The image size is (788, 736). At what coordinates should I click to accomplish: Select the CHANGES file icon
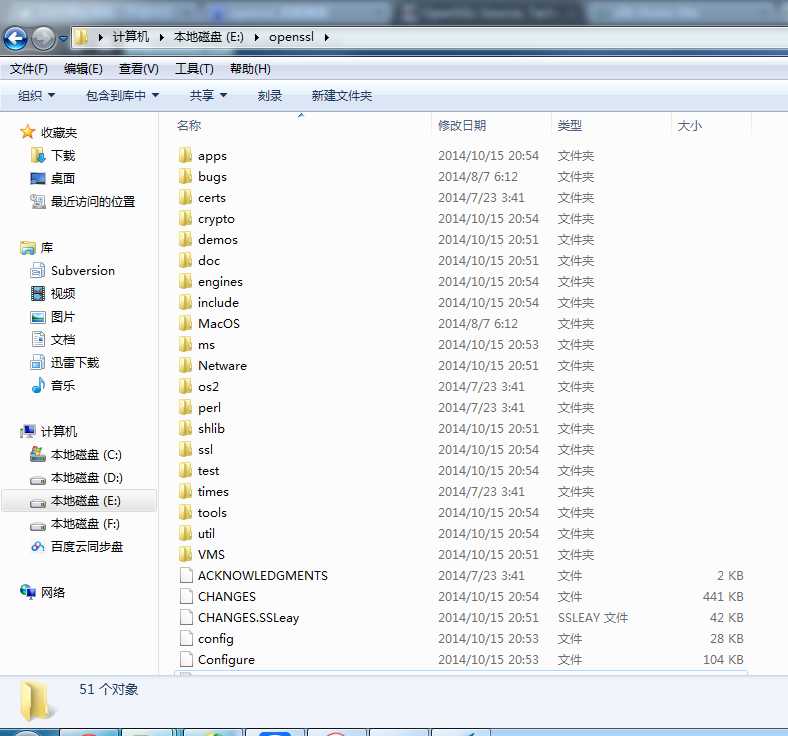(x=186, y=596)
